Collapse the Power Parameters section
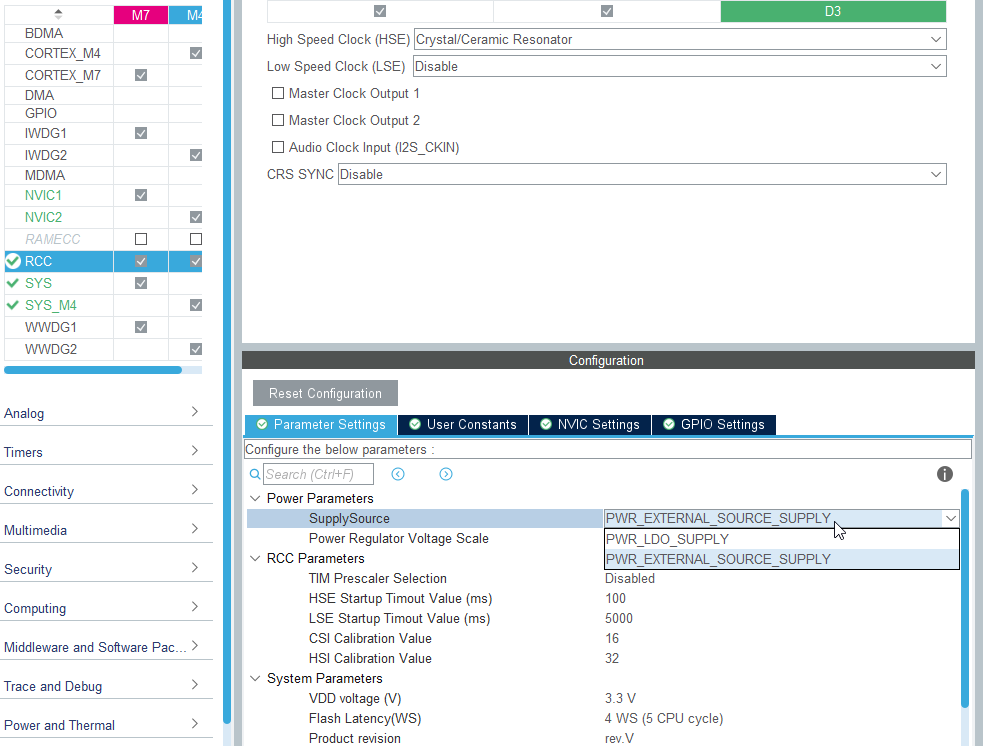Image resolution: width=988 pixels, height=746 pixels. click(x=254, y=497)
